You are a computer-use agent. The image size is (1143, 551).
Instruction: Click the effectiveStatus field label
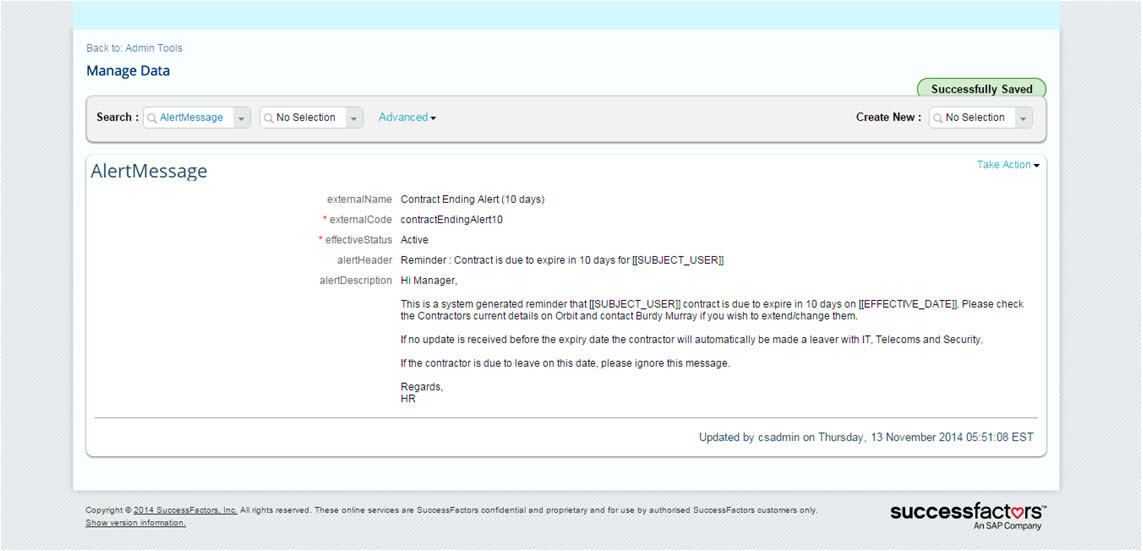[x=359, y=240]
